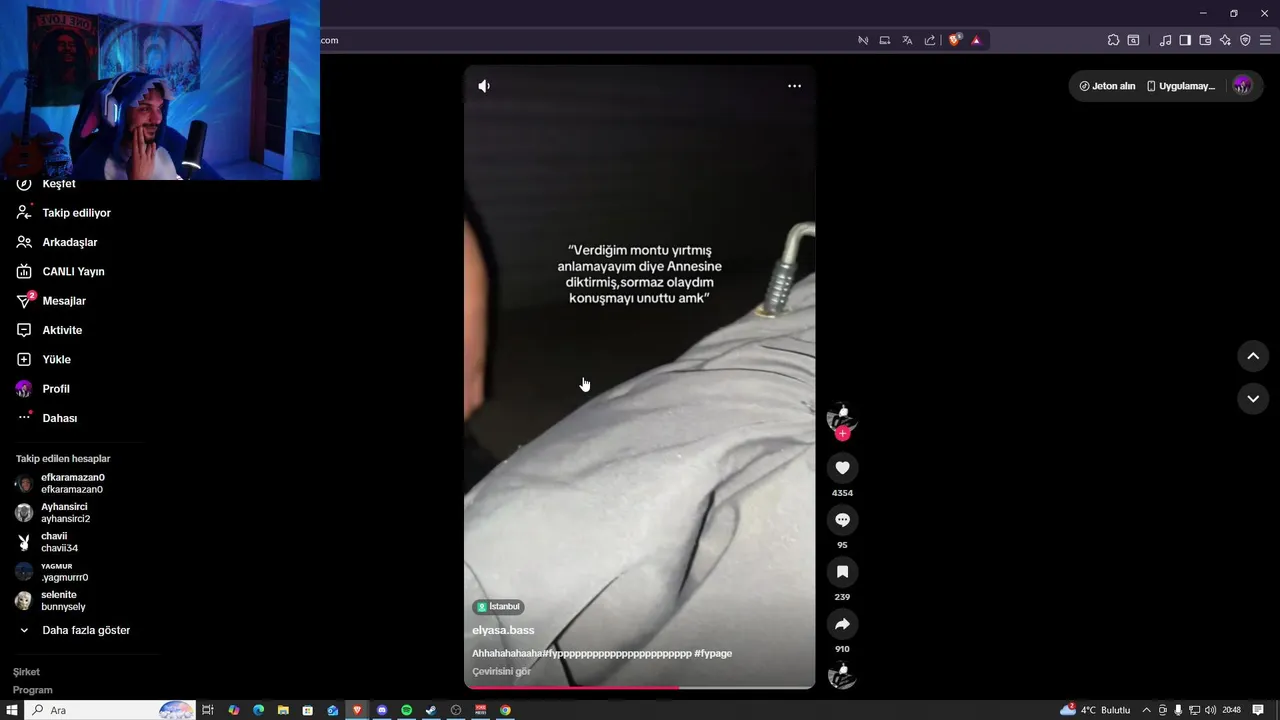Share the video with the arrow icon

click(842, 624)
